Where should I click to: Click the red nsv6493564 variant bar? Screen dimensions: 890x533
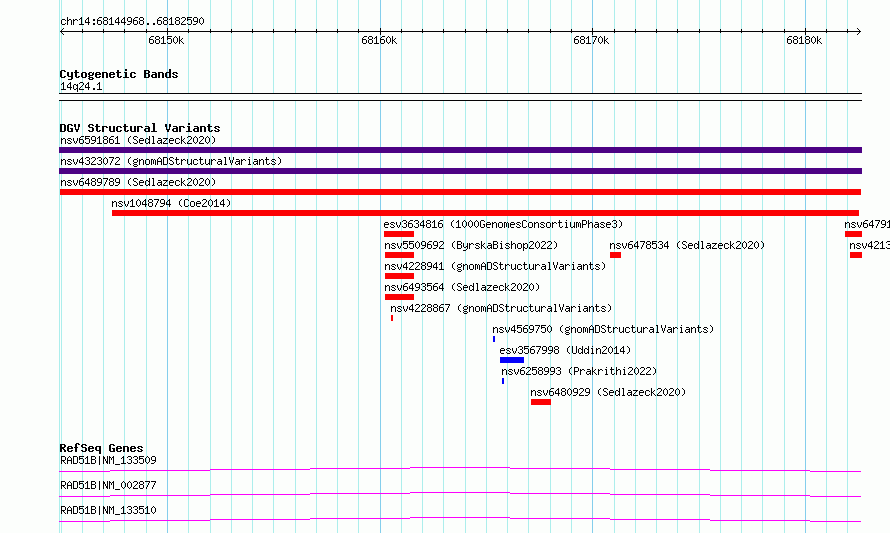click(400, 297)
